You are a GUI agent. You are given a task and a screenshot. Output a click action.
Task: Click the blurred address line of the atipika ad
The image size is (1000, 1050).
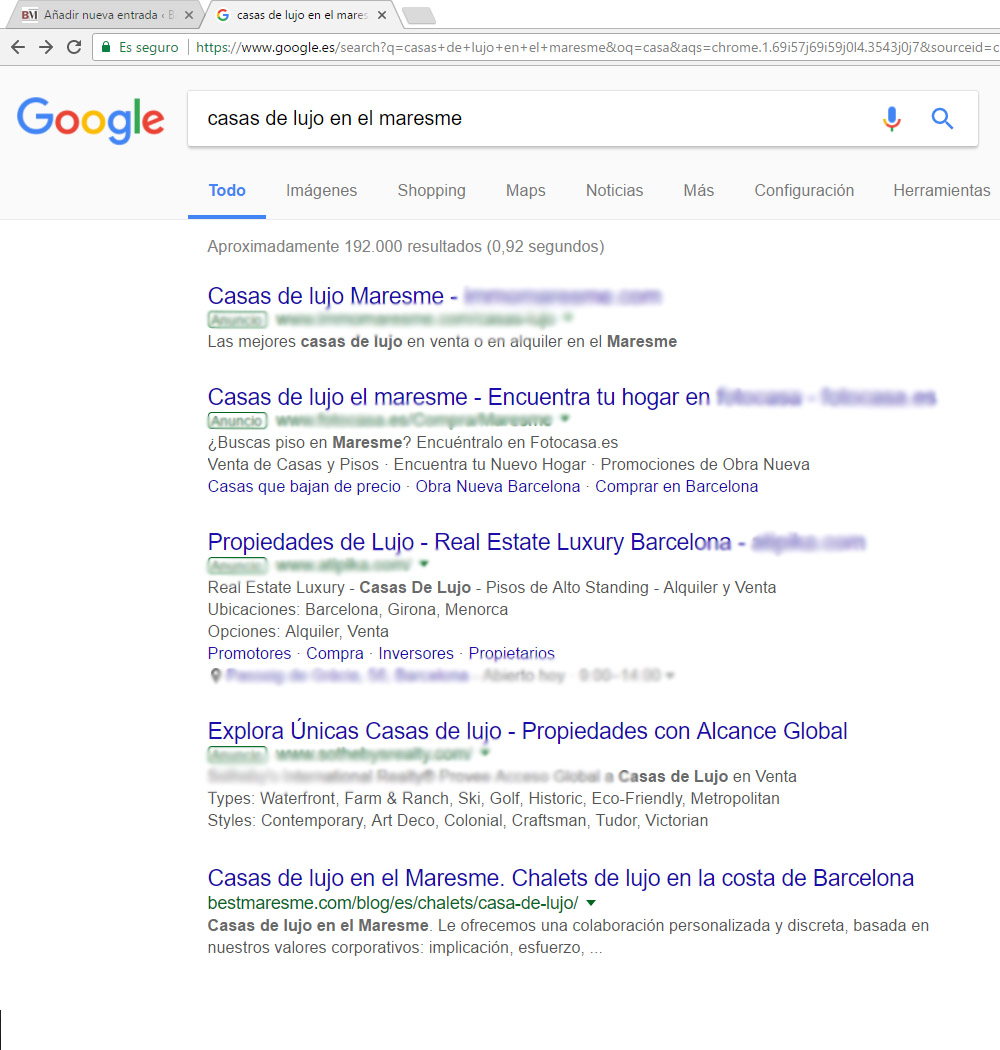[x=347, y=675]
